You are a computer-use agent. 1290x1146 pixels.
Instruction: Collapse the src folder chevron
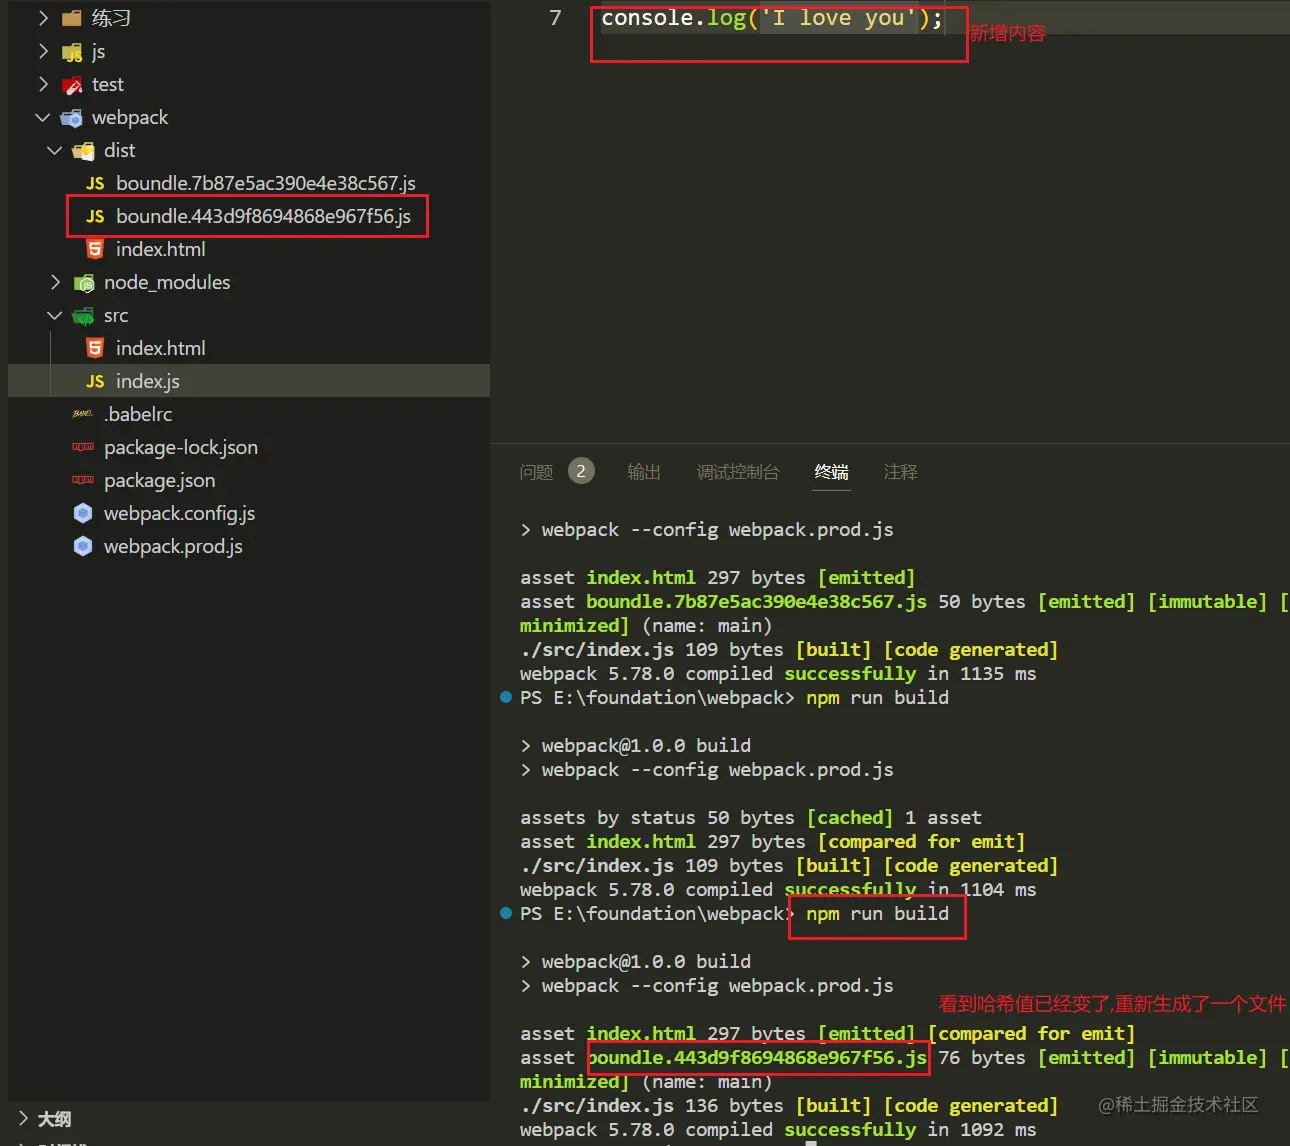point(55,316)
